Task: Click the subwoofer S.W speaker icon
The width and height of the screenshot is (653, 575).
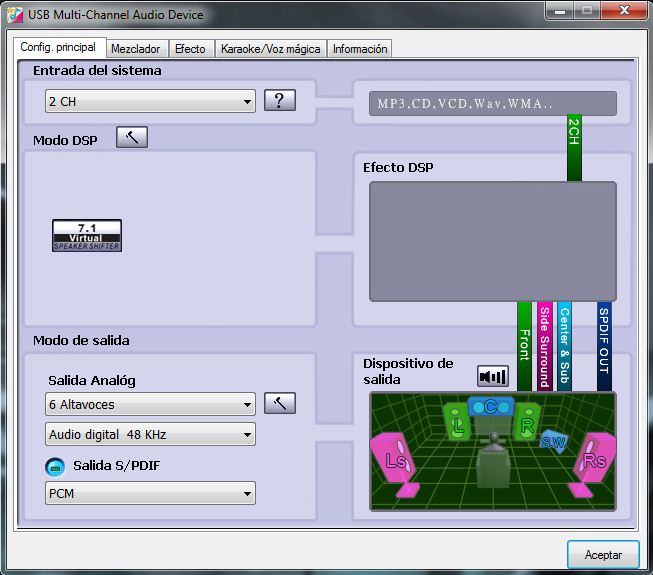Action: (x=553, y=441)
